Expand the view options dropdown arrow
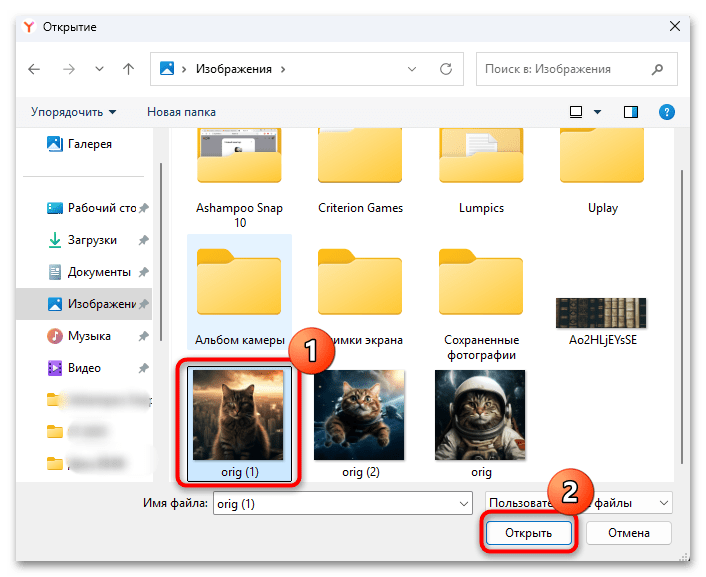 (x=598, y=112)
